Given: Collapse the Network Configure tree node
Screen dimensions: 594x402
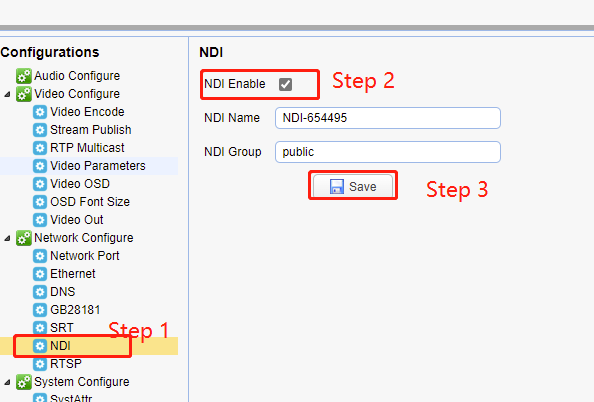Looking at the screenshot, I should click(7, 238).
